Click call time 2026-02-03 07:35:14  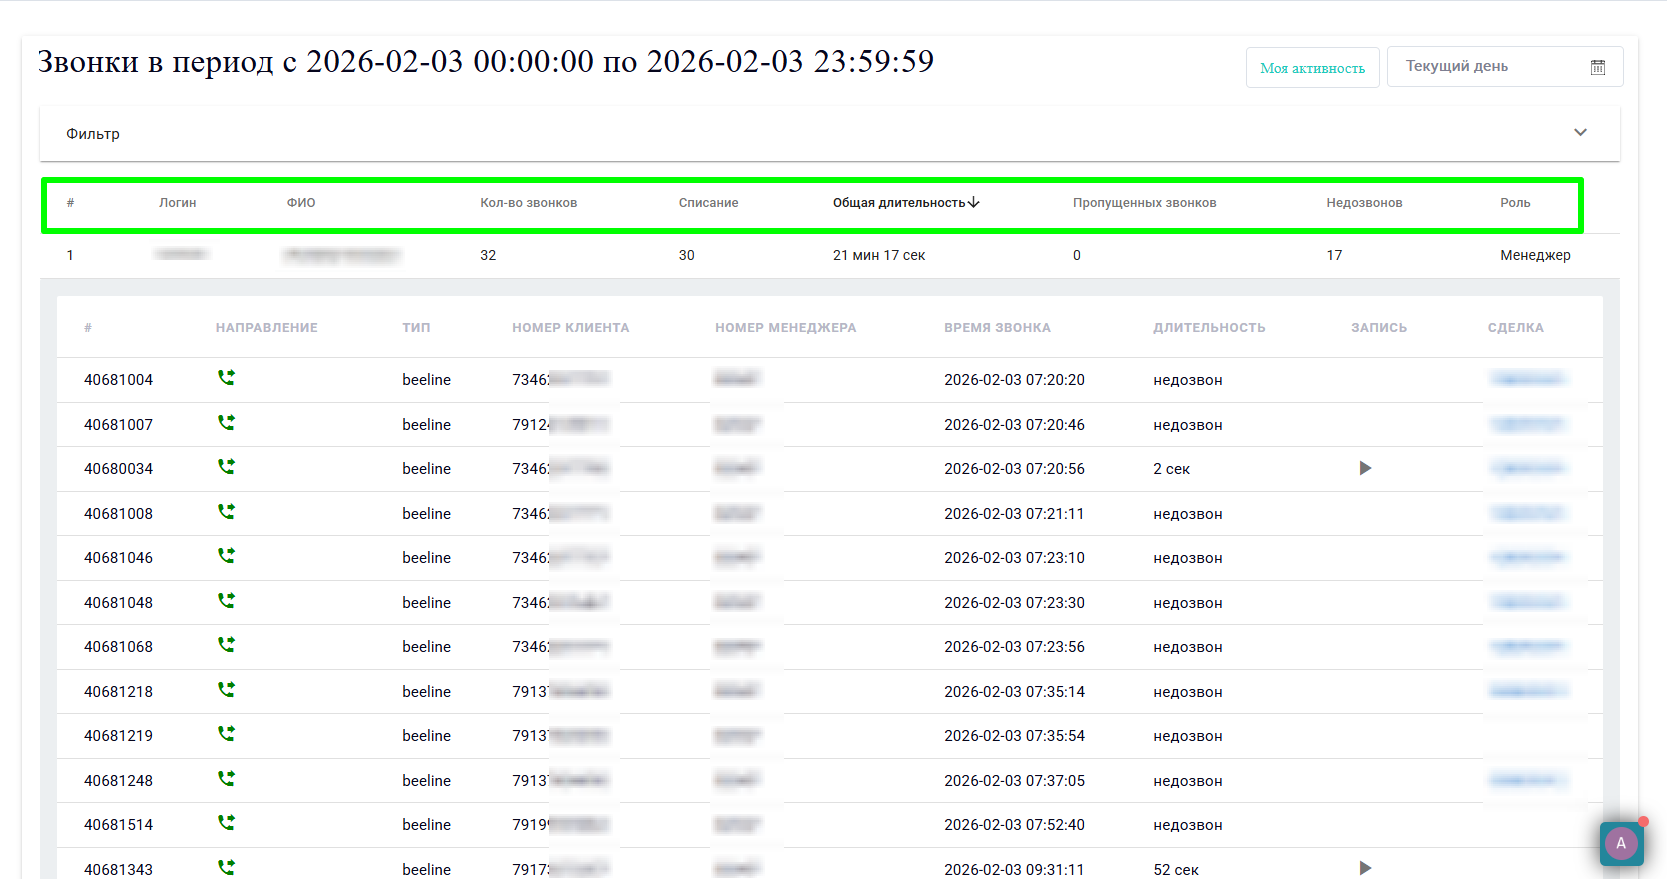(x=1014, y=692)
